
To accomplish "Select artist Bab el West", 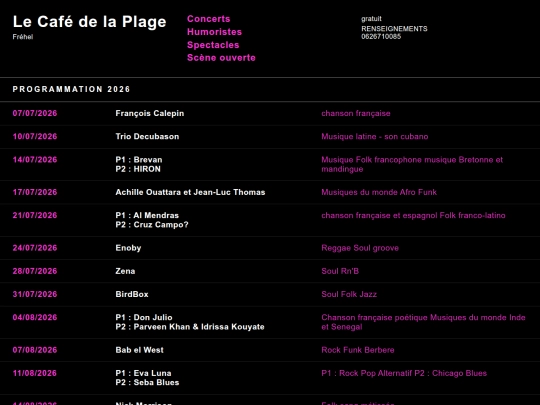I will point(139,350).
